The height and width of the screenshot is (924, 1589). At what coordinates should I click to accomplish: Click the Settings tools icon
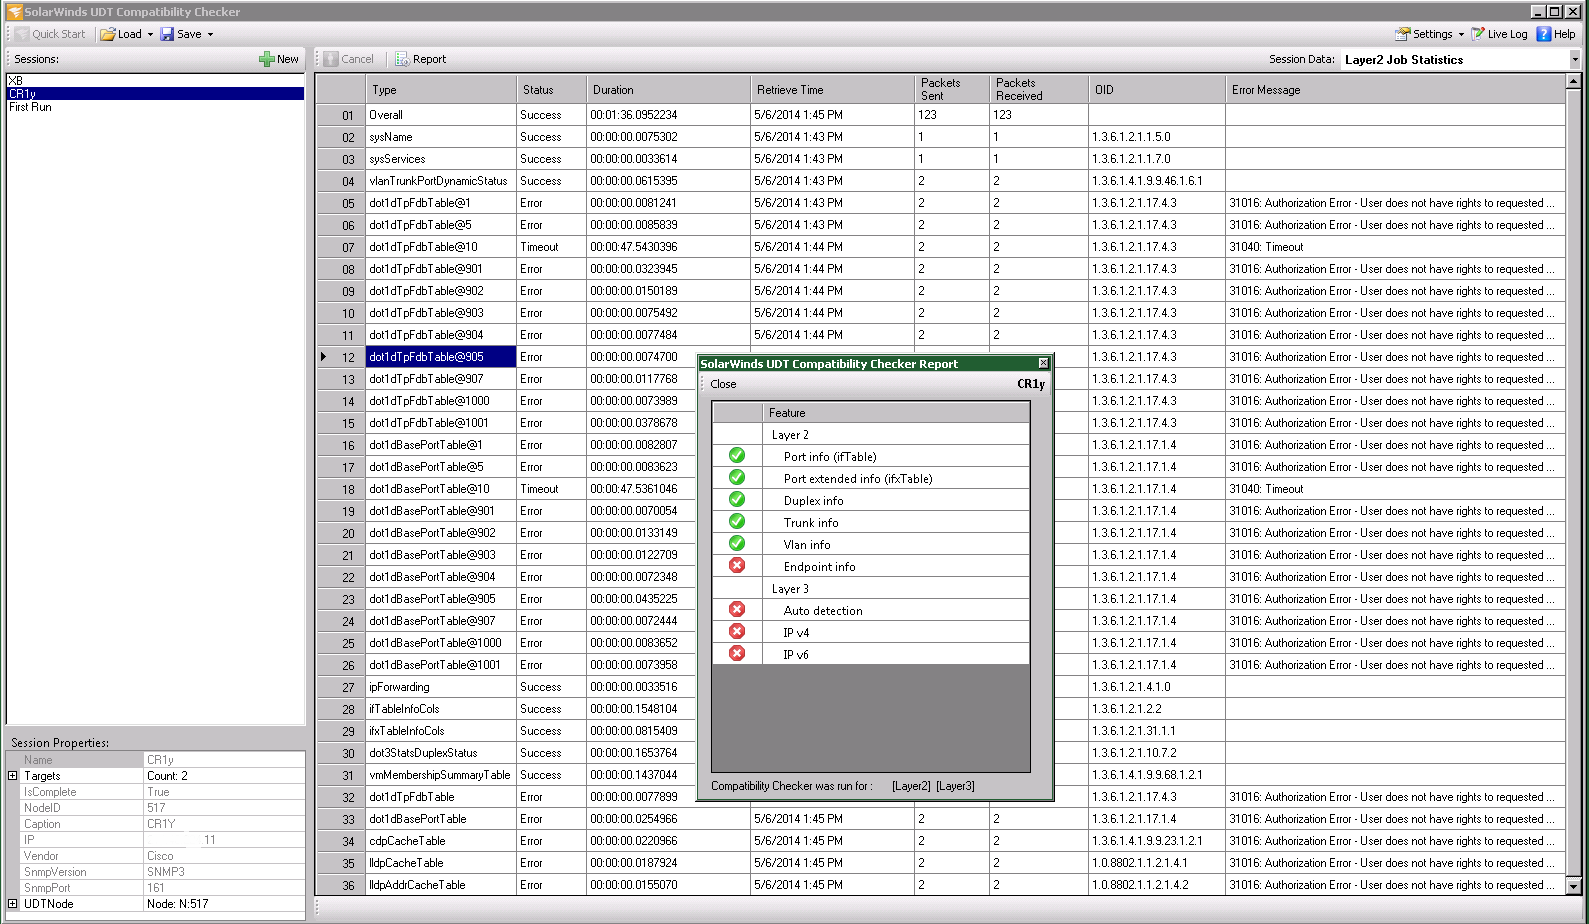(1403, 34)
